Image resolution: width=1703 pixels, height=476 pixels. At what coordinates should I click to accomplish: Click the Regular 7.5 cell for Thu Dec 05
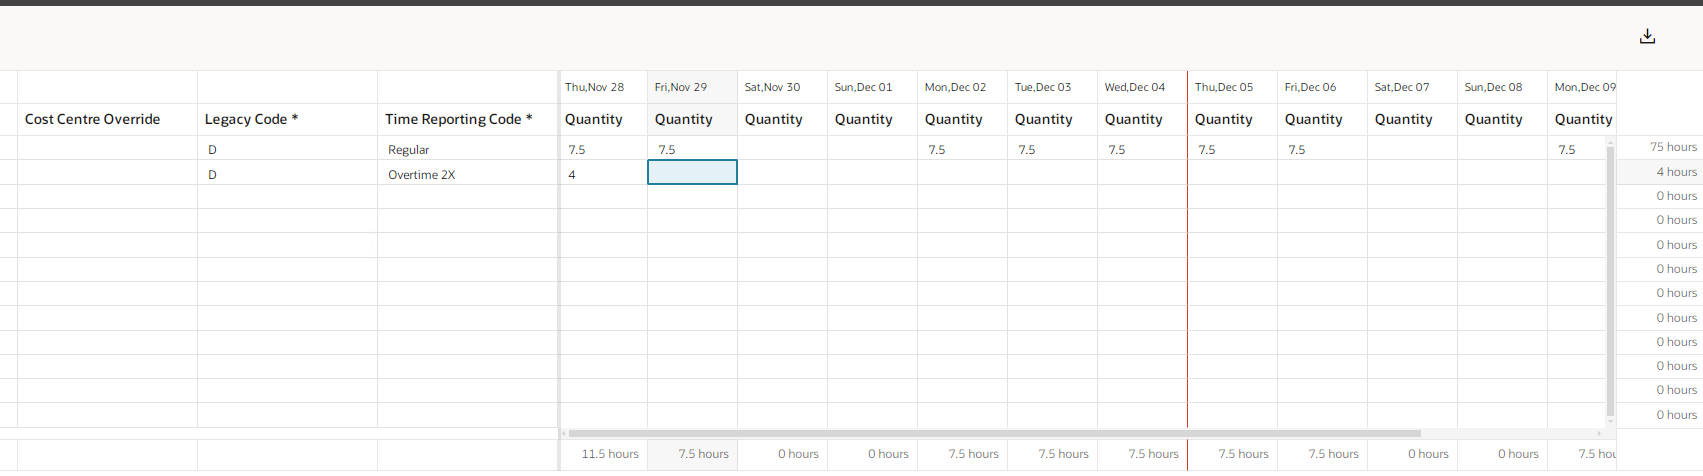tap(1232, 149)
